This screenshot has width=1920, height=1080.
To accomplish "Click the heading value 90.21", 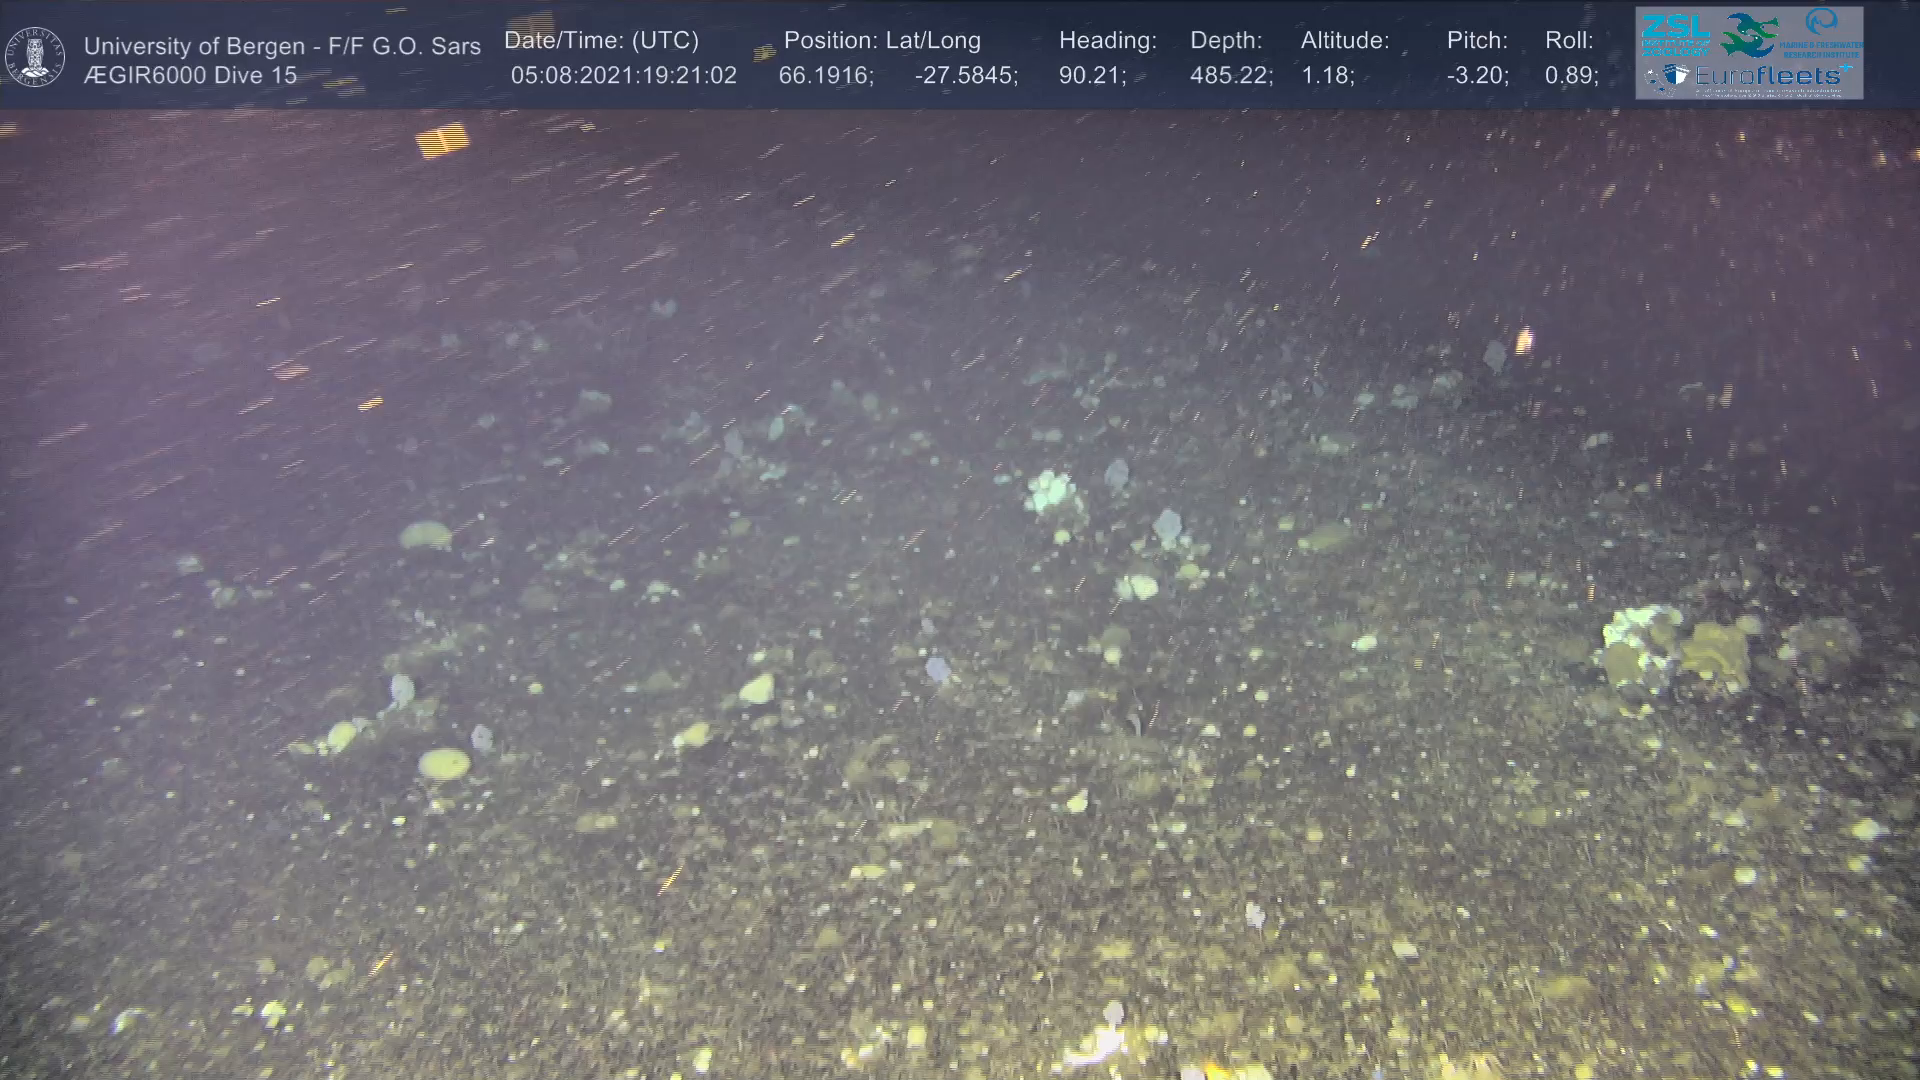I will coord(1092,75).
